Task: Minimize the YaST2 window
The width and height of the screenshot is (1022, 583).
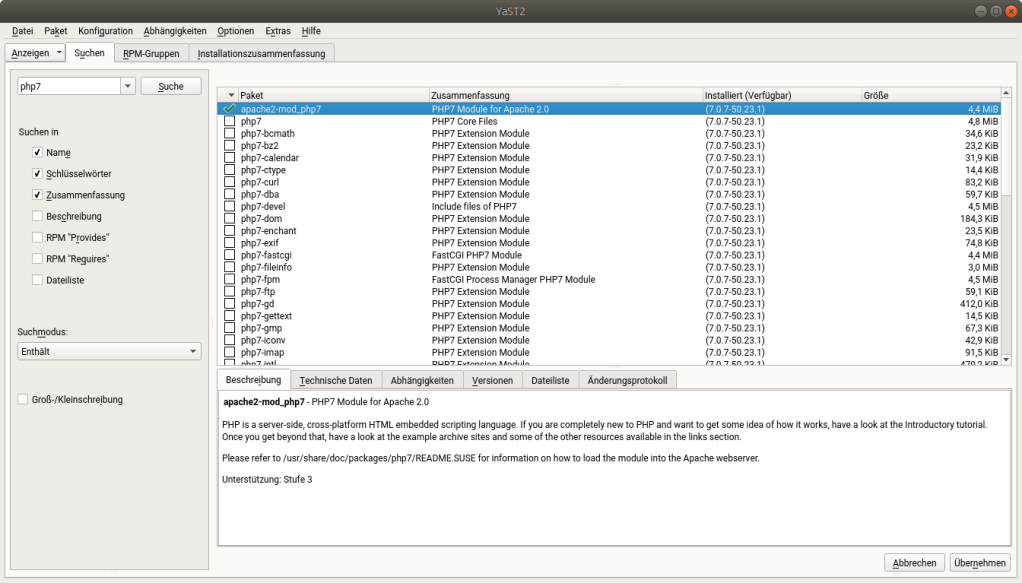Action: (981, 11)
